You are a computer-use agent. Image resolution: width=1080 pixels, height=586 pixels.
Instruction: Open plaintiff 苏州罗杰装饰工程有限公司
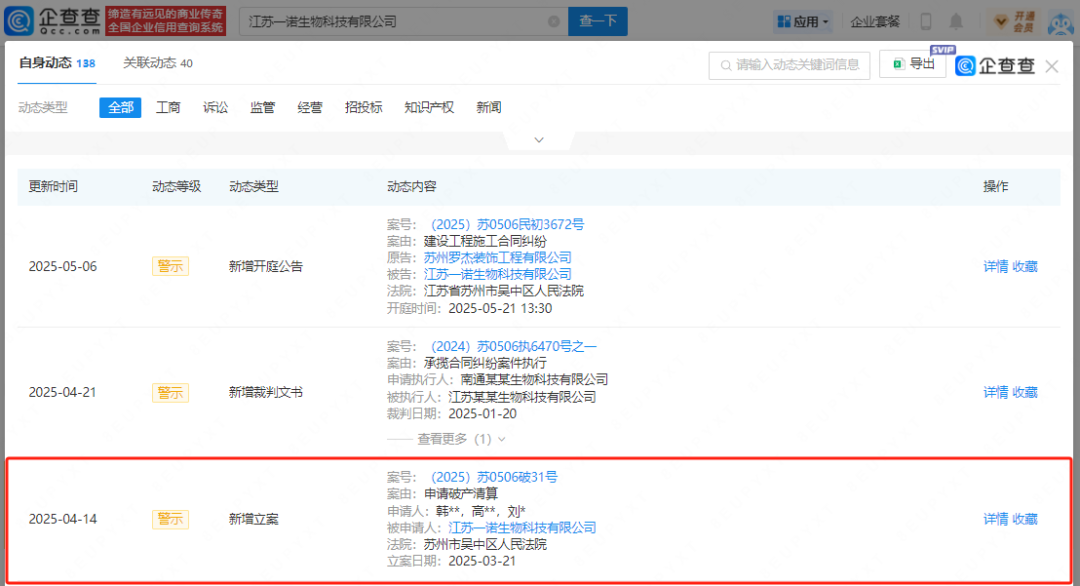point(497,258)
